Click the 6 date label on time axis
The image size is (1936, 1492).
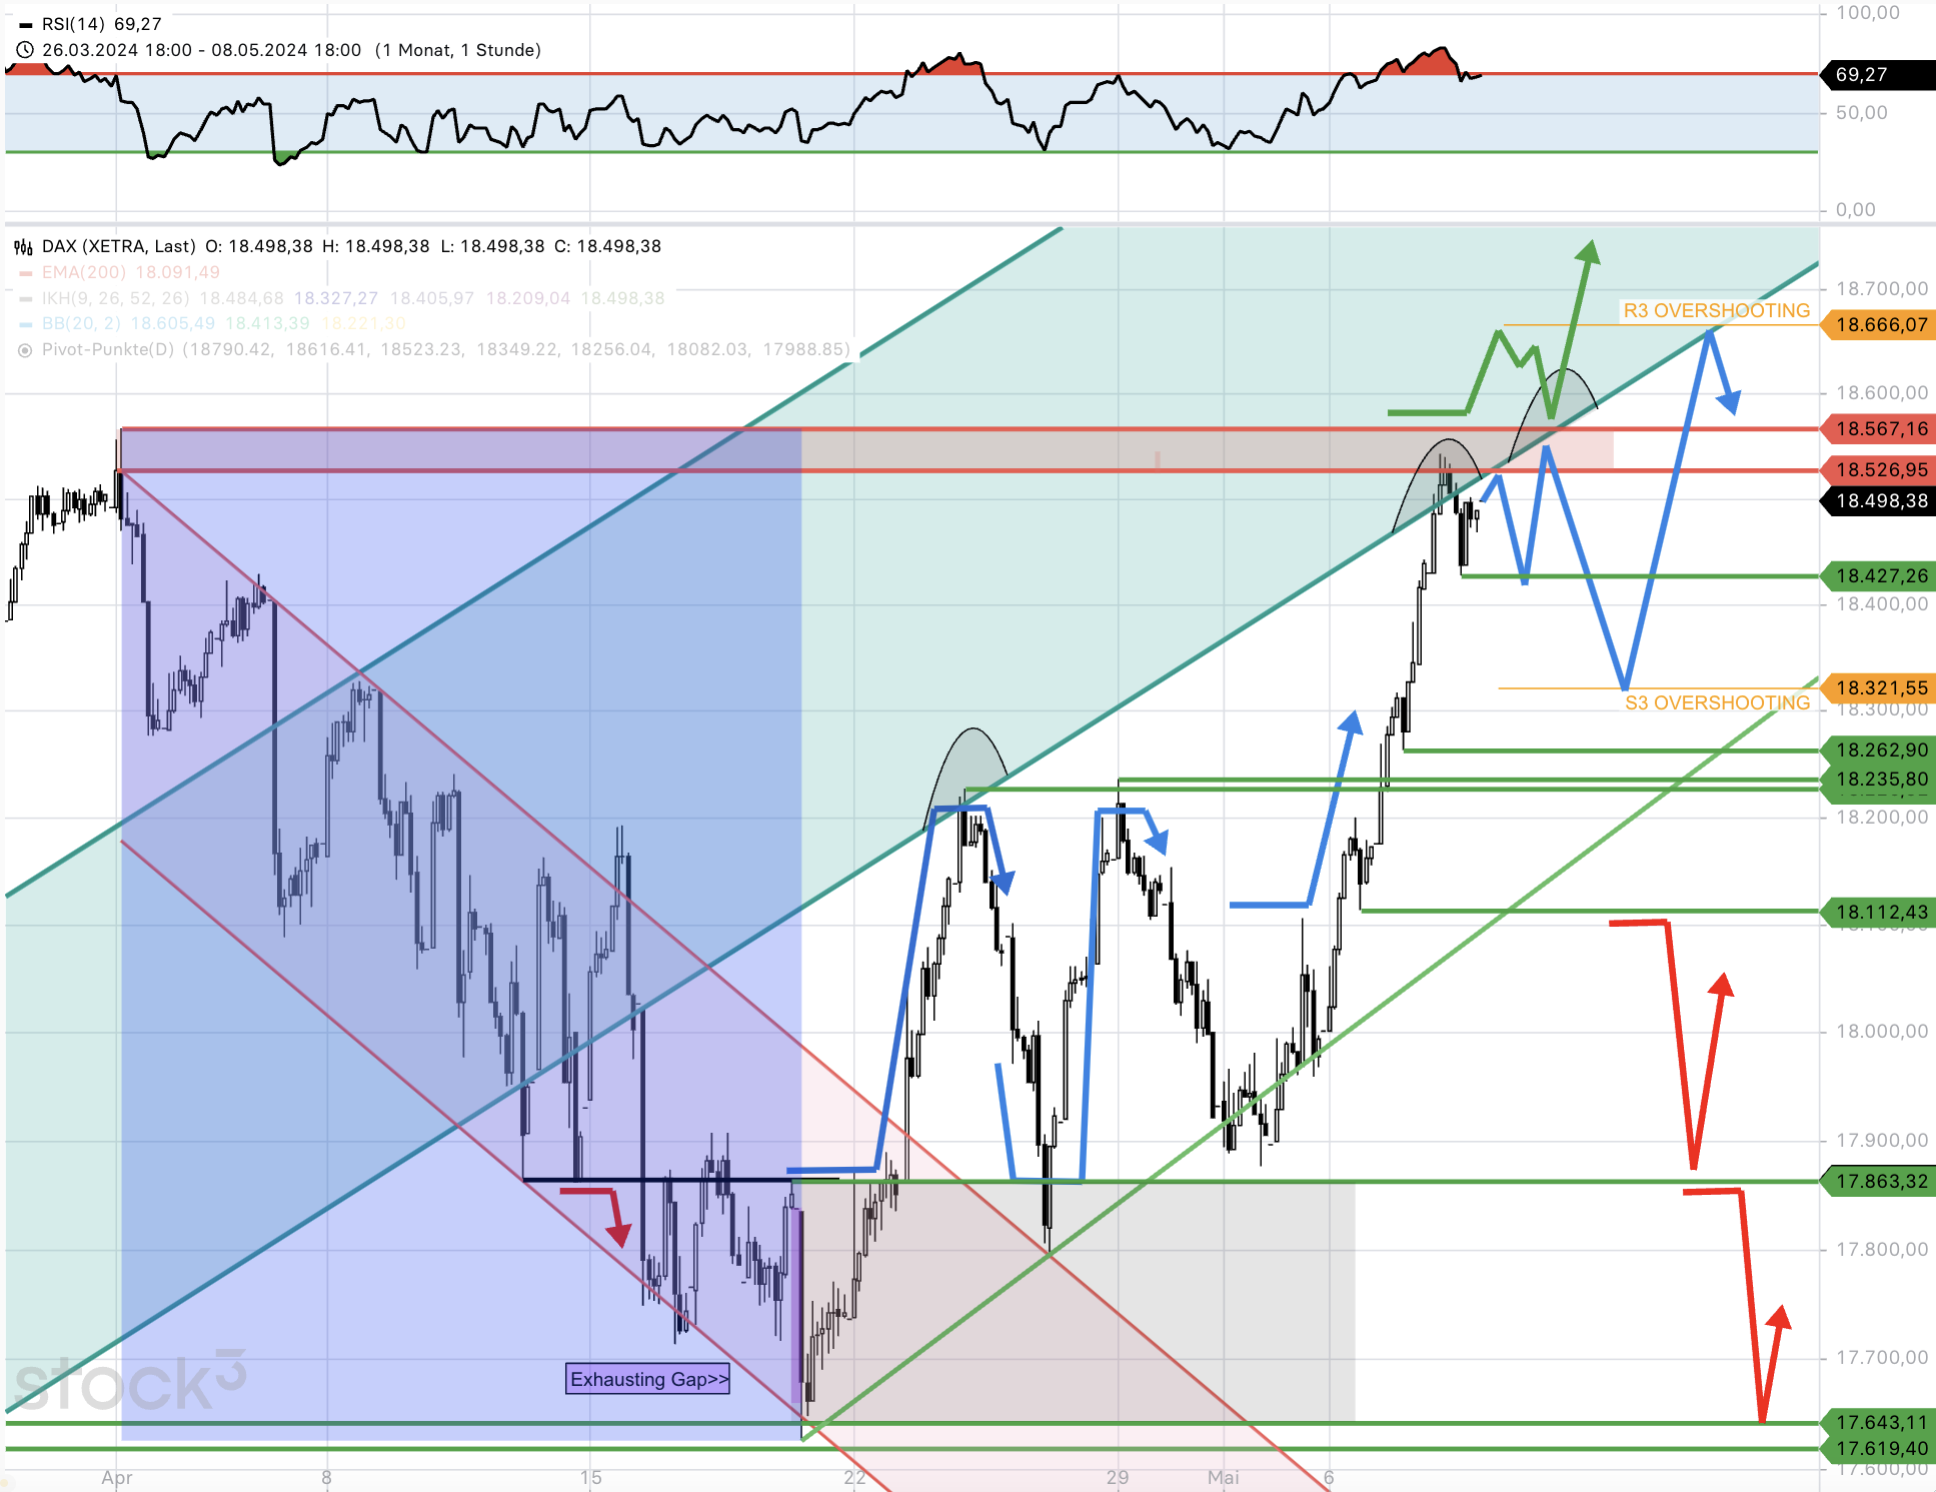point(1329,1478)
